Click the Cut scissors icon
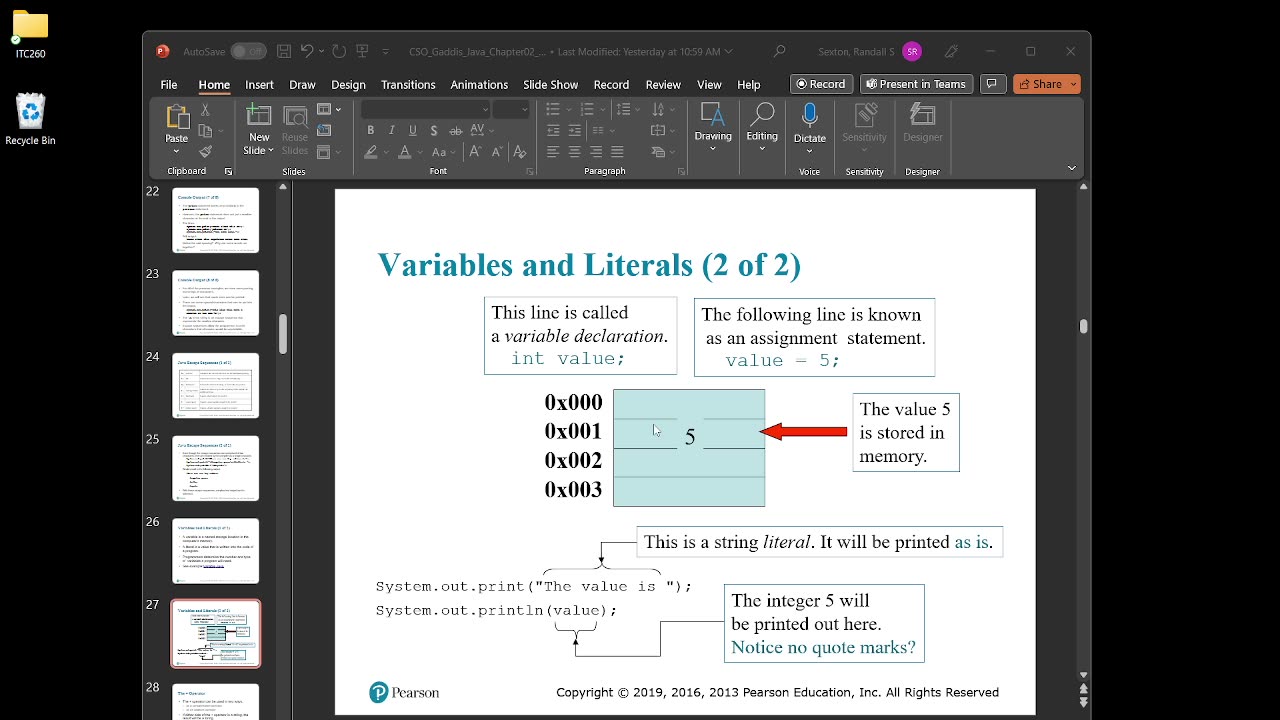Screen dimensions: 1280x720 pos(205,109)
